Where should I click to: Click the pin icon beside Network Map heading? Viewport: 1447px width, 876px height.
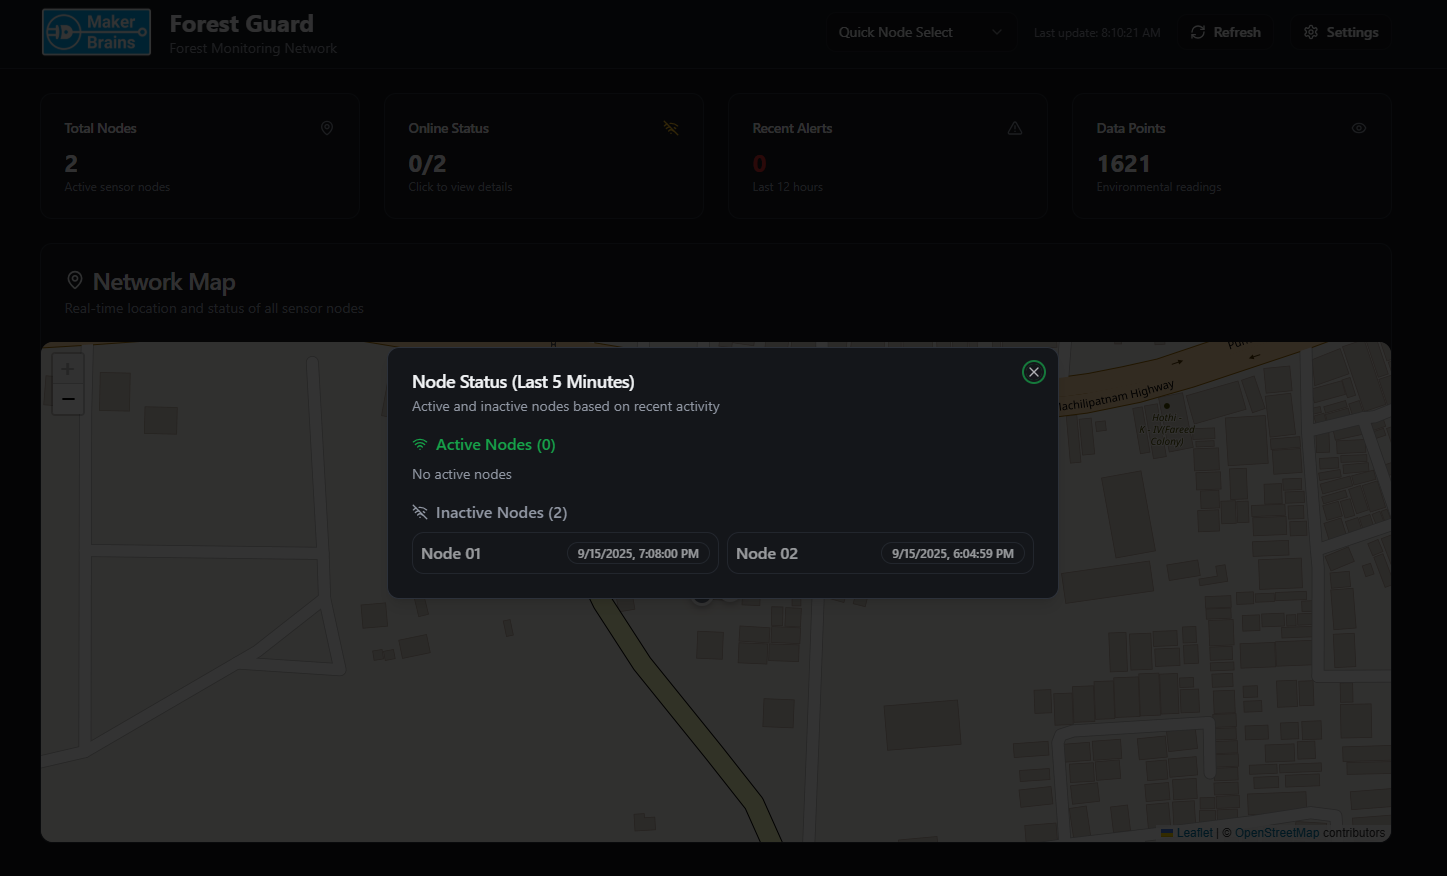click(x=75, y=280)
